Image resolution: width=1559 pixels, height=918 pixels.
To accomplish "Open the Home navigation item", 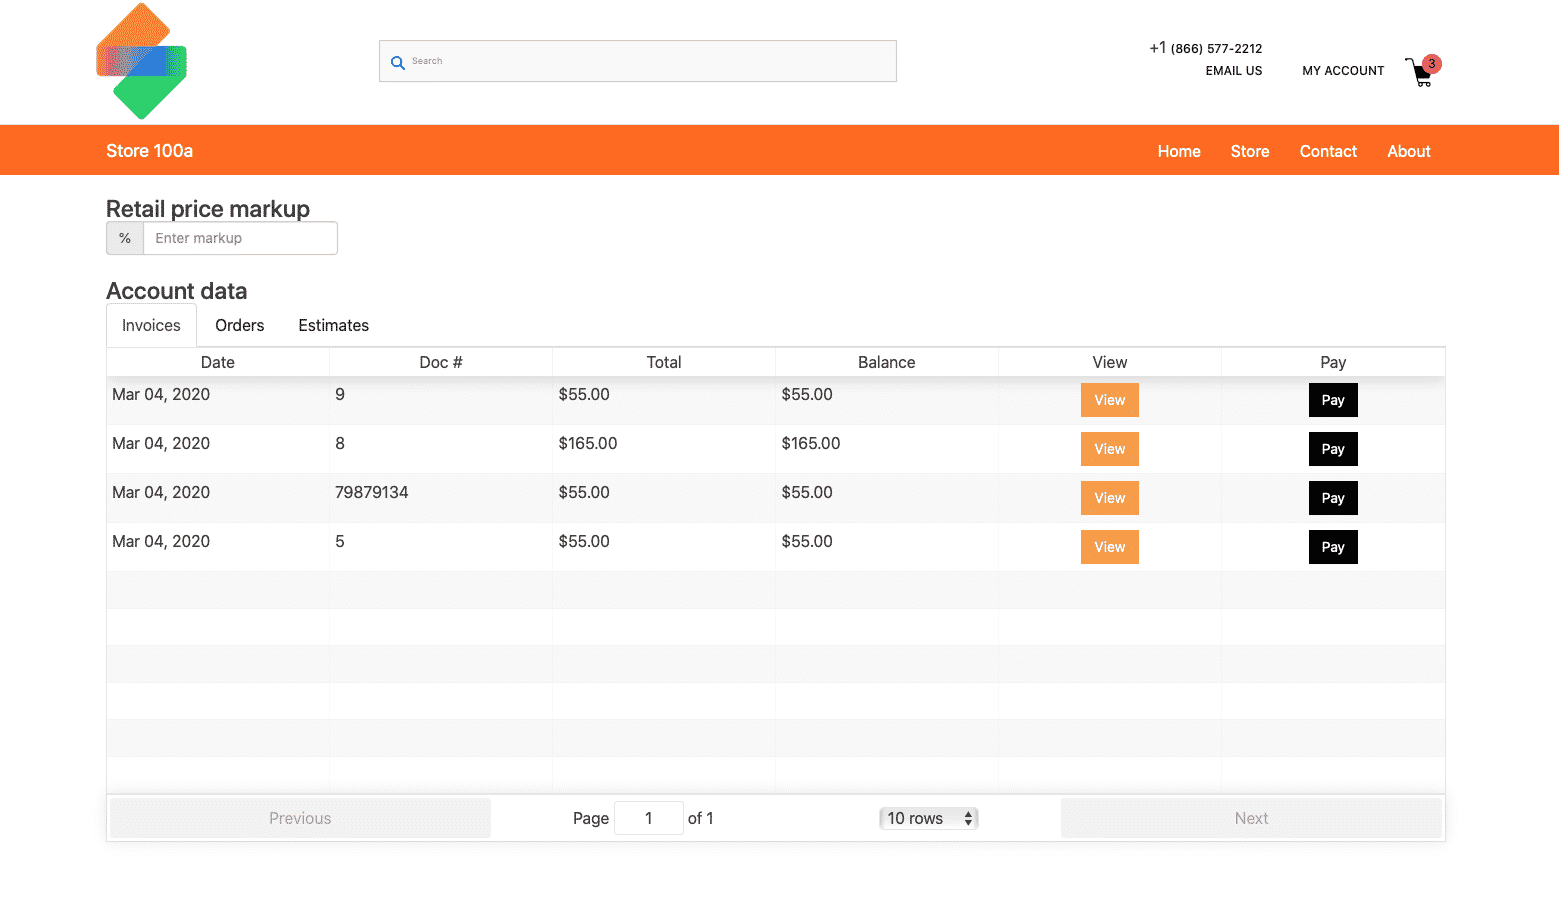I will coord(1178,151).
